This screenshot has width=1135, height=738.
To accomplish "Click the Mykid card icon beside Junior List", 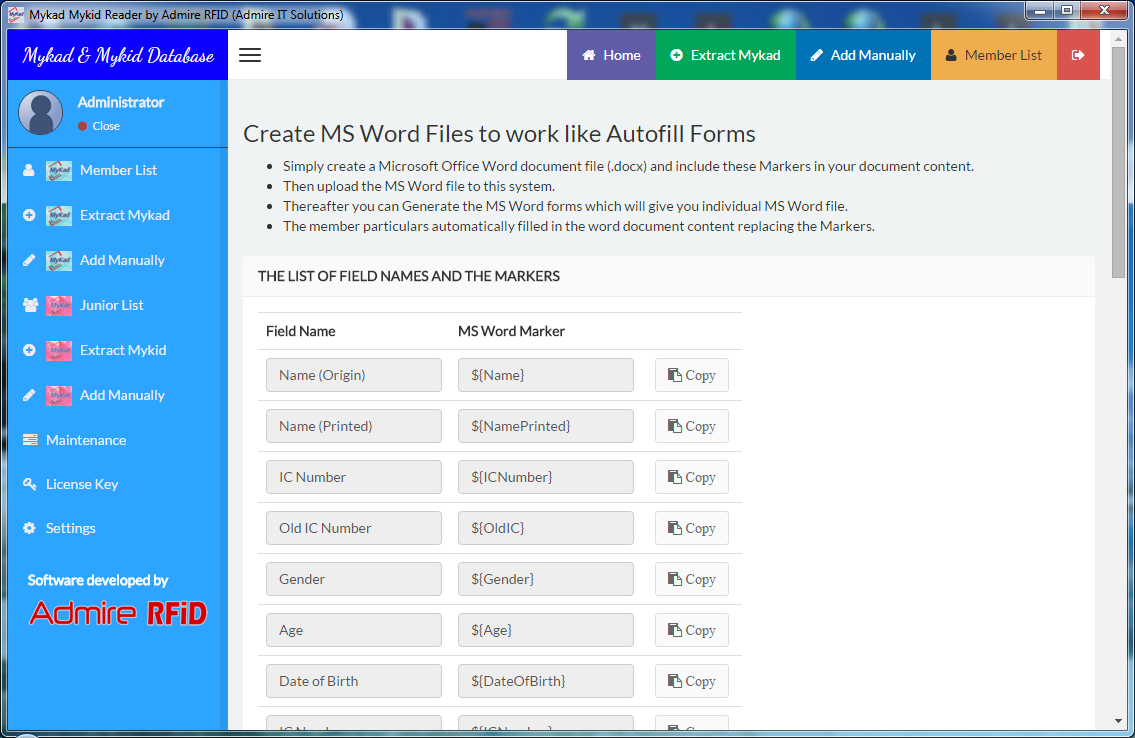I will click(59, 305).
